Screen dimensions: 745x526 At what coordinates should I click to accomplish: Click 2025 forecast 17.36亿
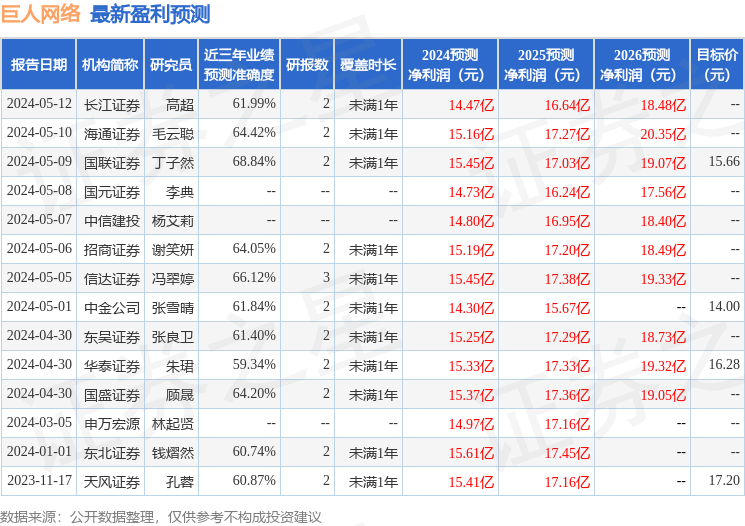567,395
